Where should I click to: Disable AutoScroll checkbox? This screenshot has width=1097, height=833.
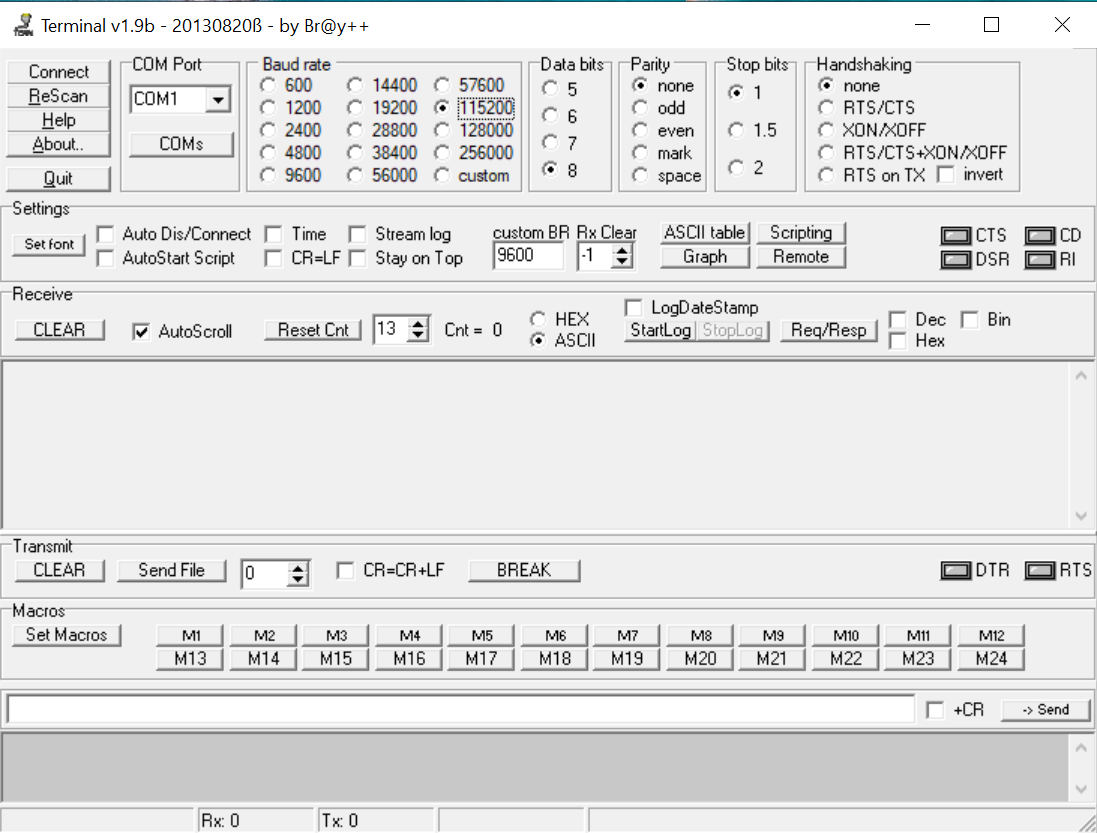(141, 332)
